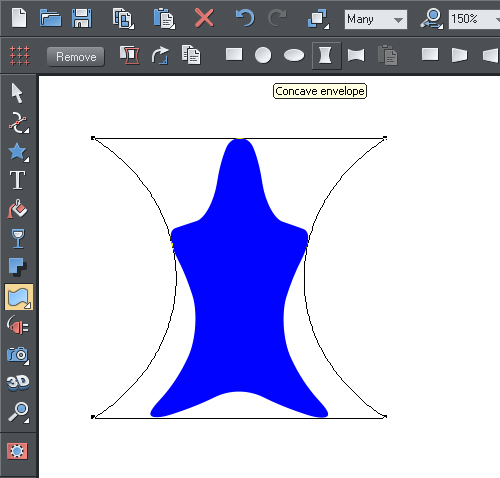The width and height of the screenshot is (500, 478).
Task: Pick the Fill tool paint bucket
Action: 17,209
